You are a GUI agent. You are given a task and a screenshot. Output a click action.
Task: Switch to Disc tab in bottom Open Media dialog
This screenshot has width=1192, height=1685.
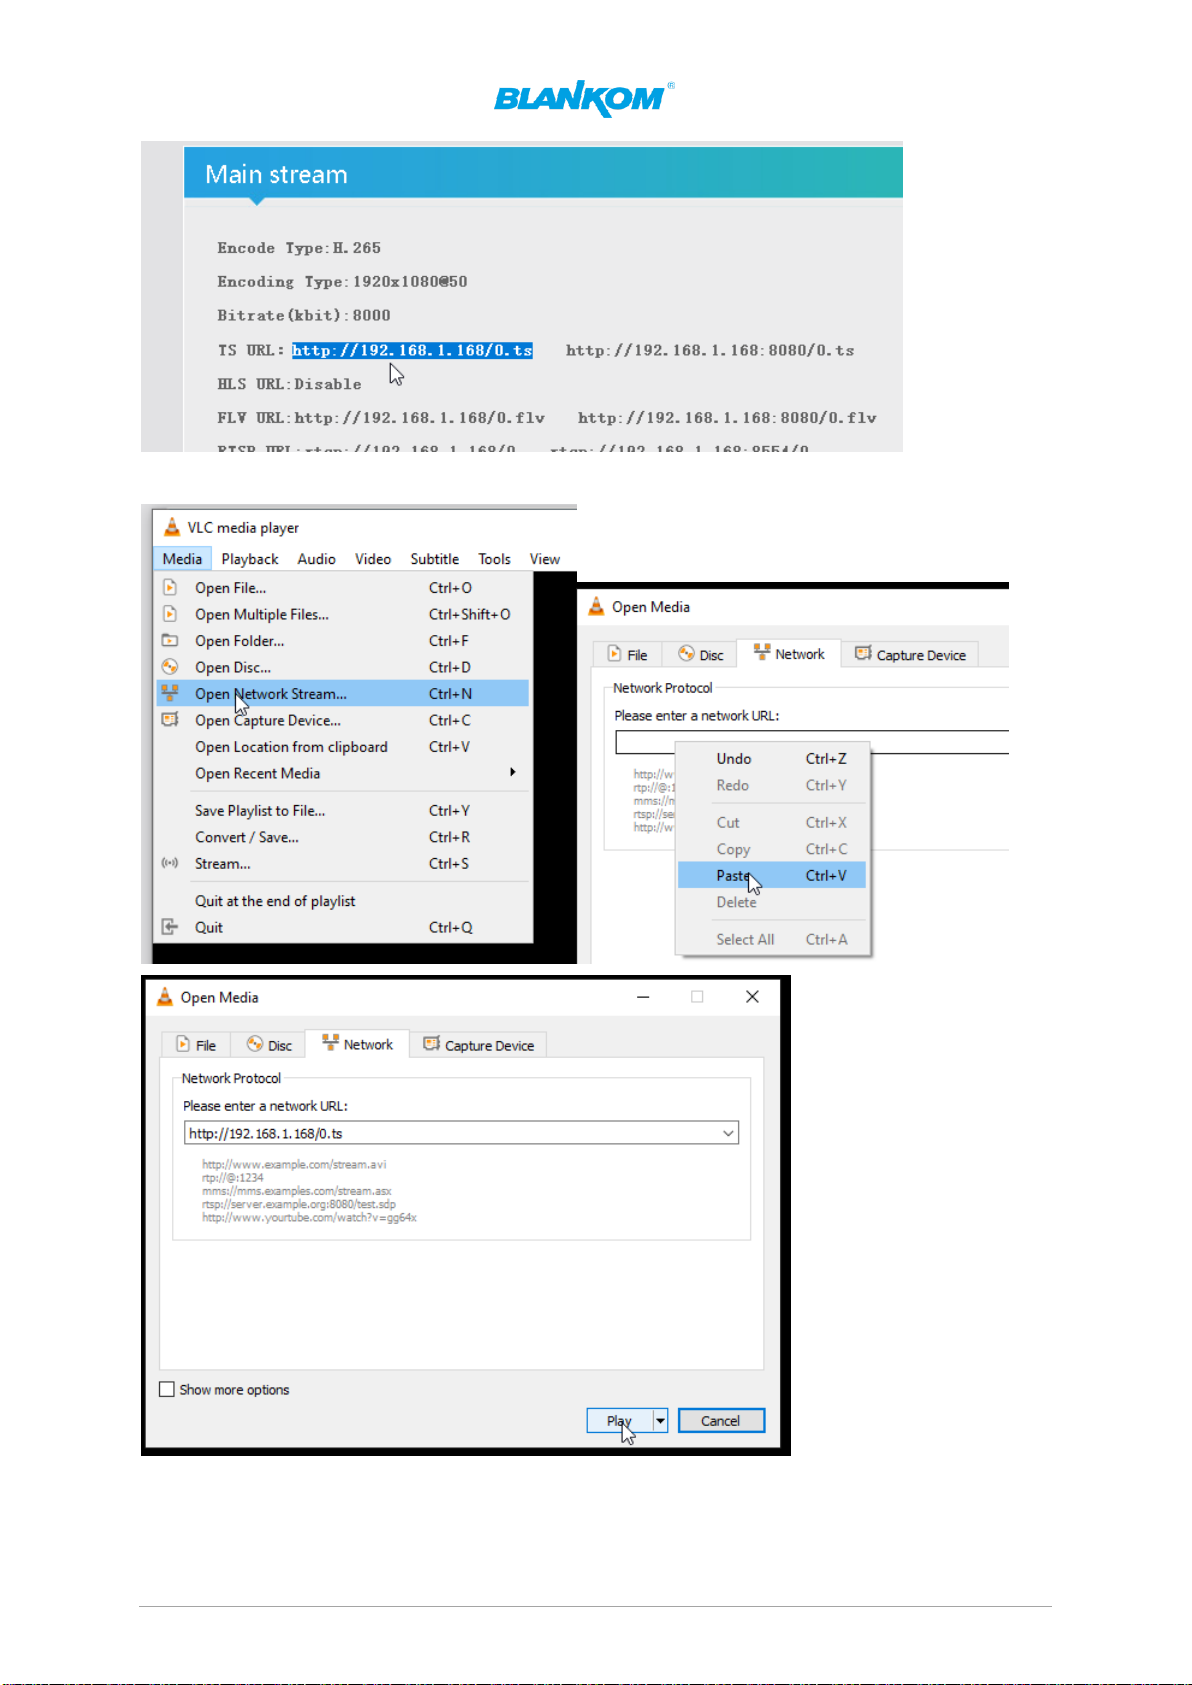(268, 1045)
